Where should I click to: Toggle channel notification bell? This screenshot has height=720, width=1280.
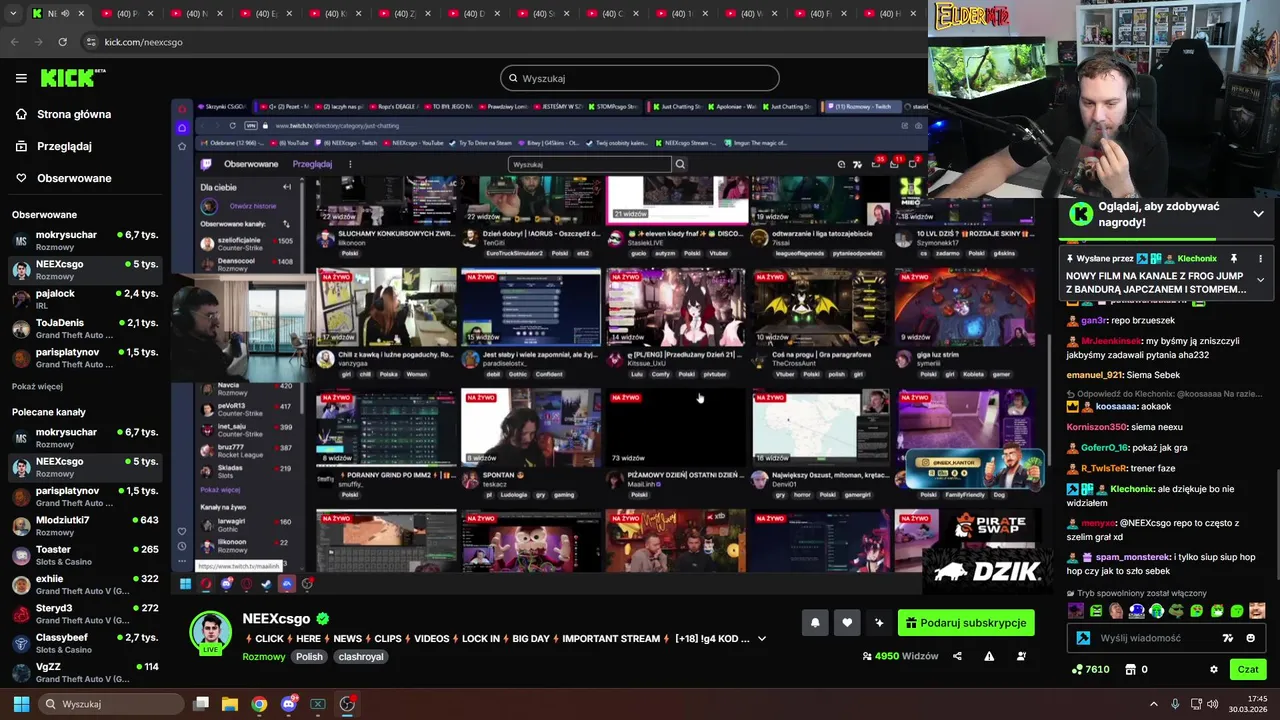(815, 623)
